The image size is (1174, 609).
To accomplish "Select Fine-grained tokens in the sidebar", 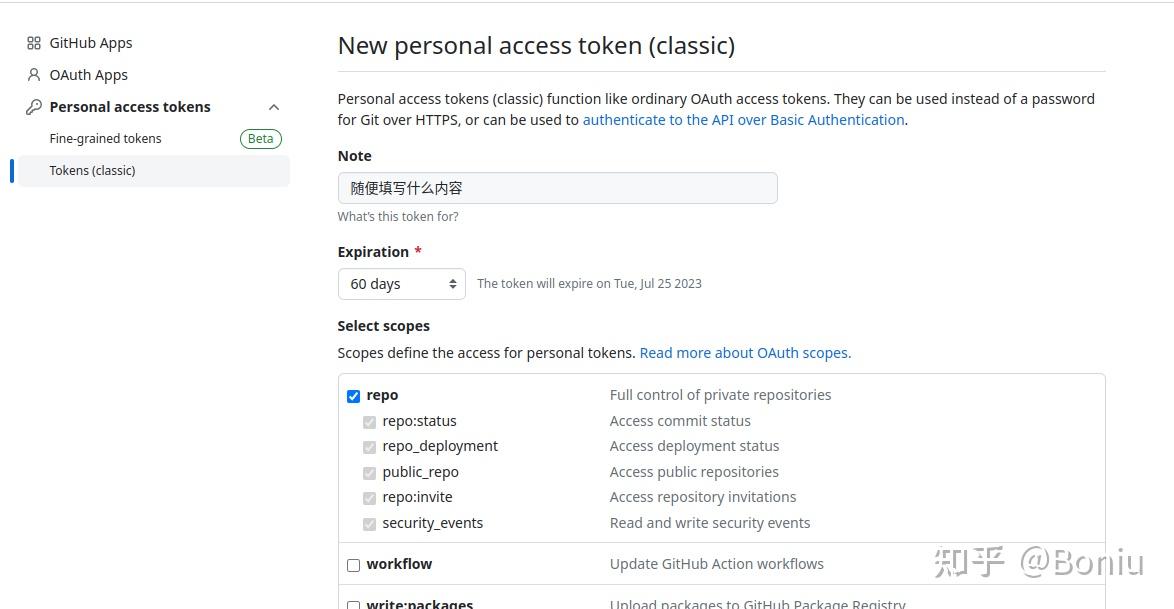I will pyautogui.click(x=107, y=138).
